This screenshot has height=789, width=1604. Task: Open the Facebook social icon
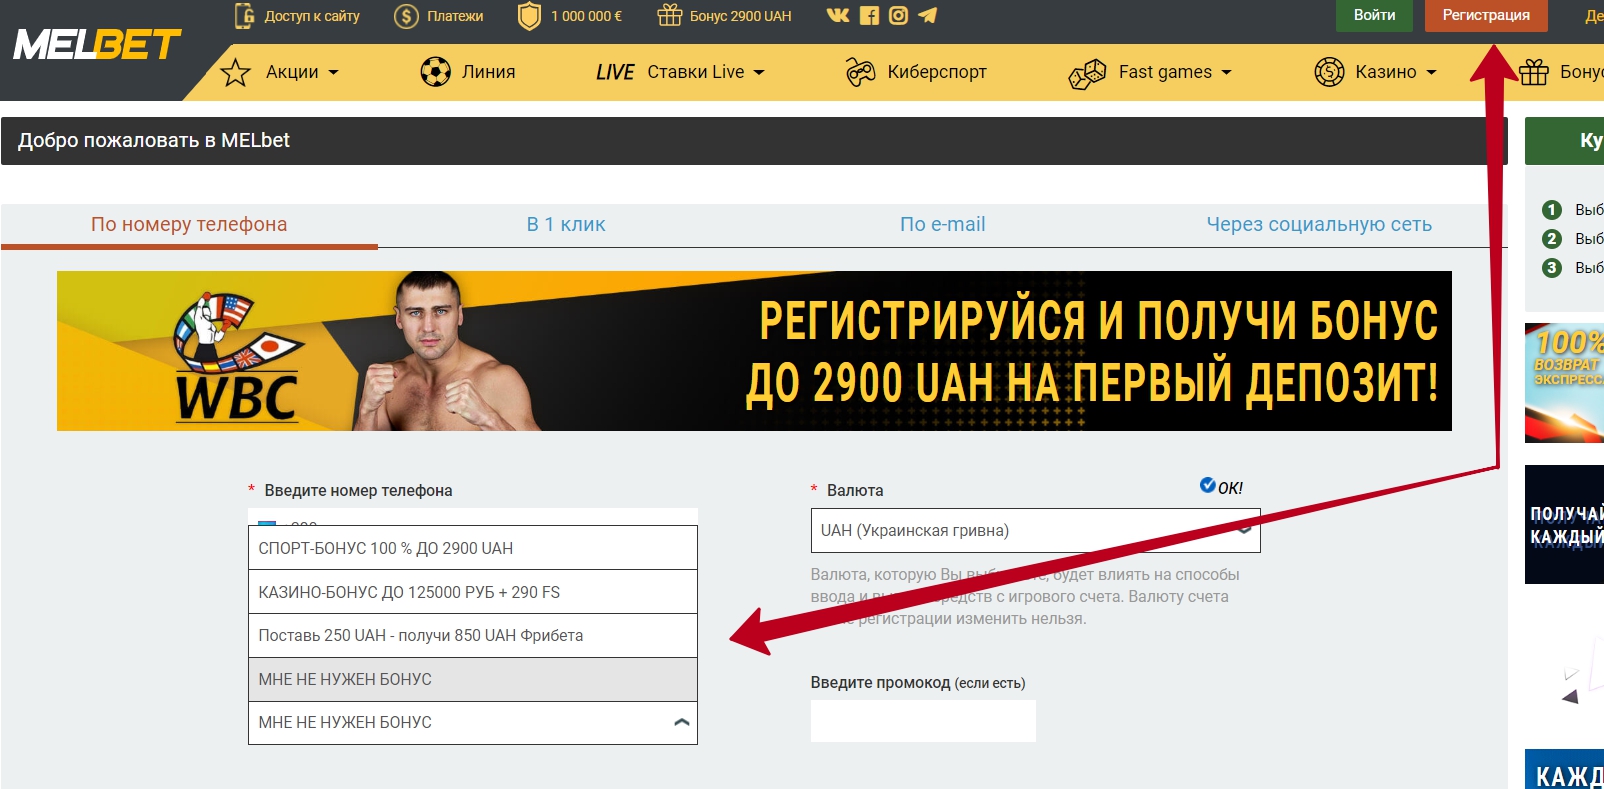point(869,15)
